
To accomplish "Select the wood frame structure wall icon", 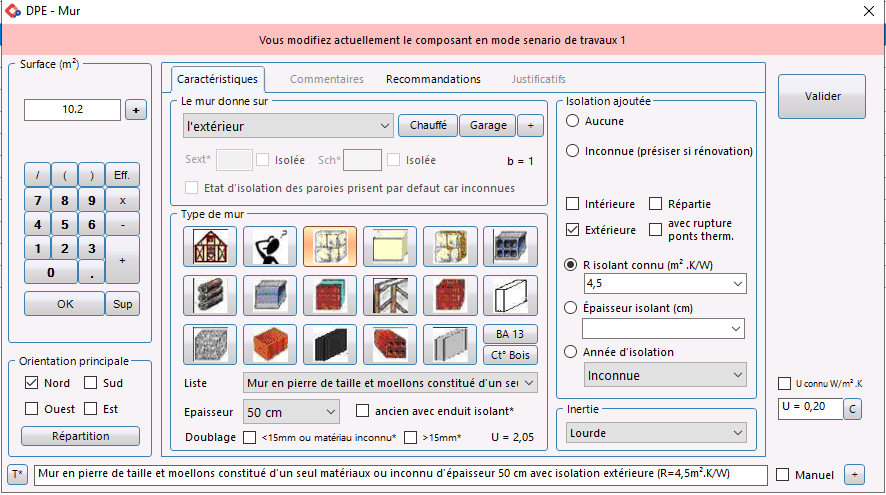I will point(390,296).
